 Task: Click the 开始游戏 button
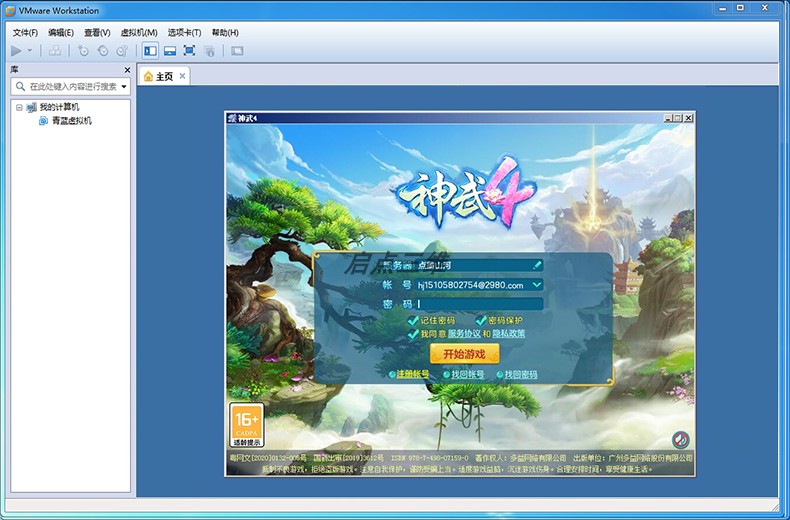[x=465, y=354]
